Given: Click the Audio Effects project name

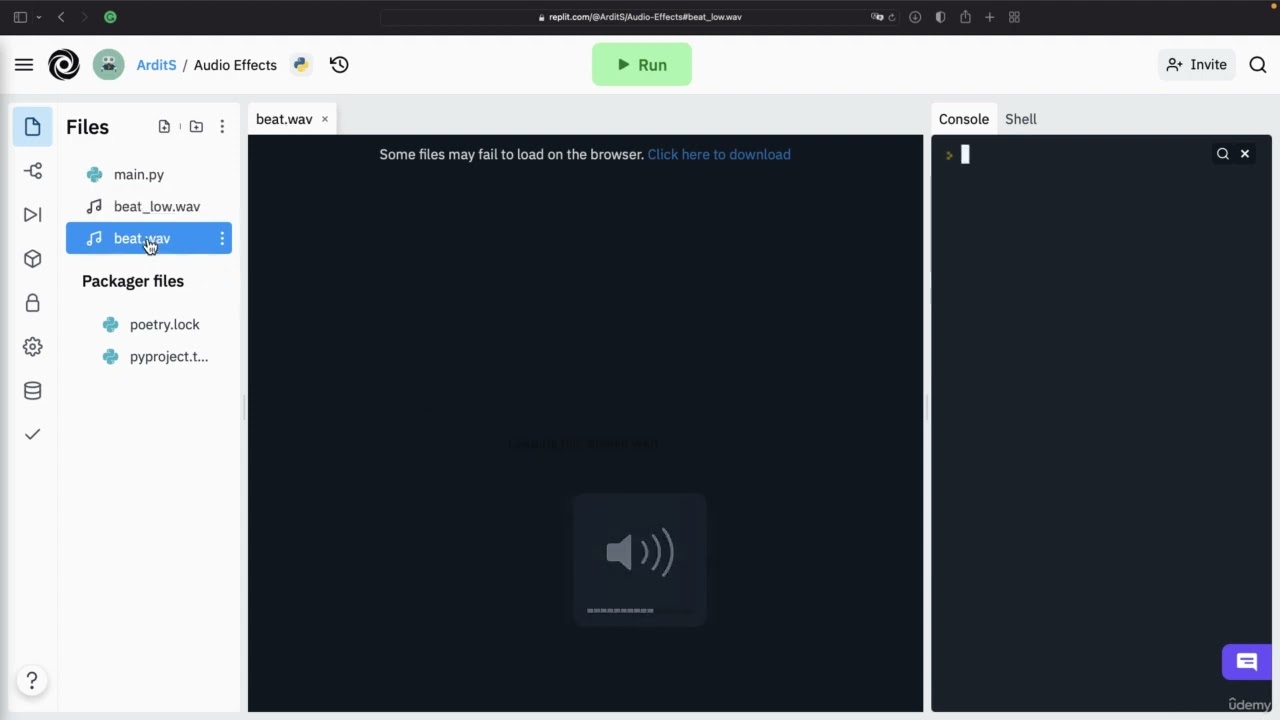Looking at the screenshot, I should [x=235, y=65].
